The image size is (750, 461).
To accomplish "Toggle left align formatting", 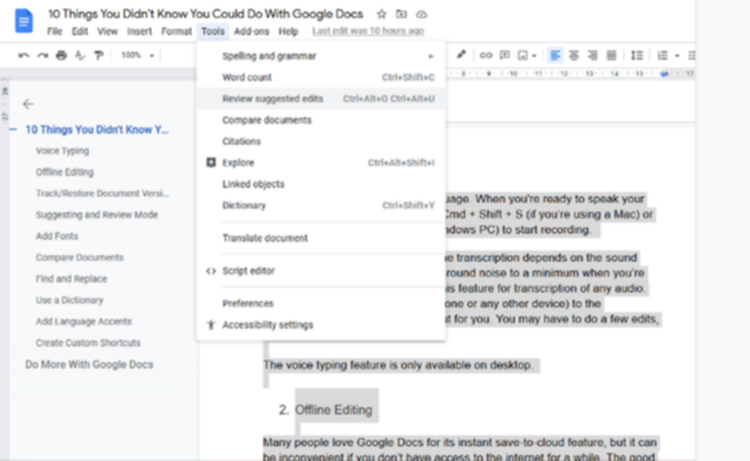I will coord(555,55).
